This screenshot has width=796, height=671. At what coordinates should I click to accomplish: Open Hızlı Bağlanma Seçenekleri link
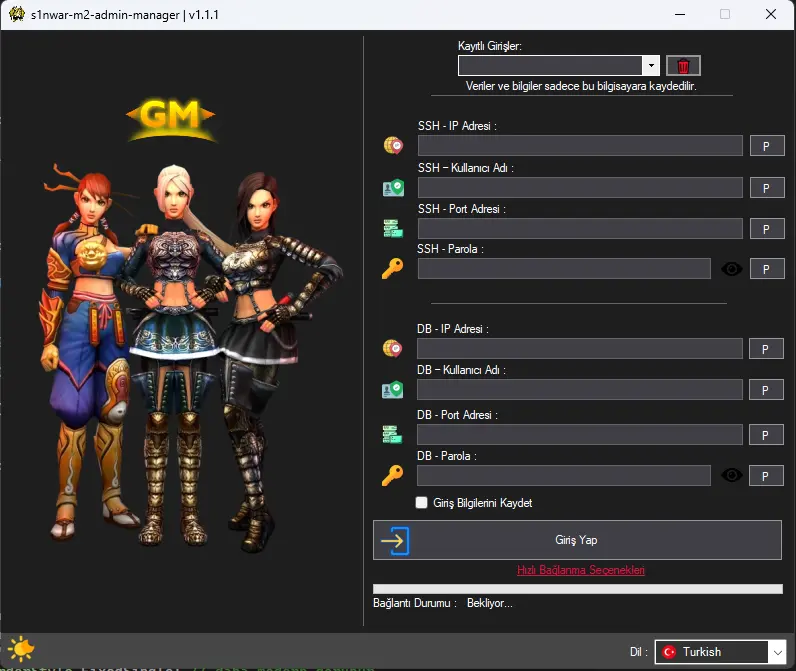(580, 570)
